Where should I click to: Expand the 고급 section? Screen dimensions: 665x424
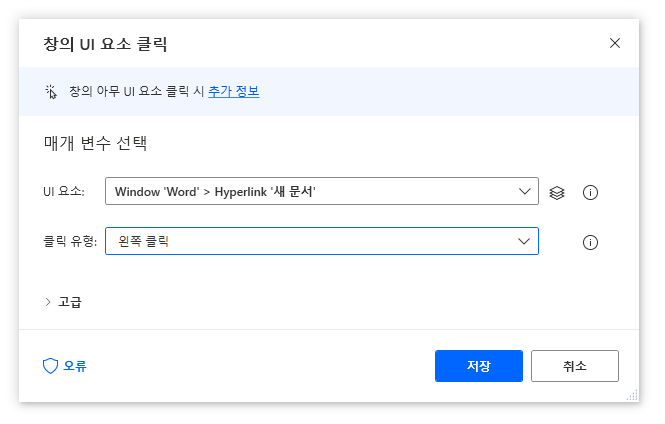pyautogui.click(x=63, y=302)
